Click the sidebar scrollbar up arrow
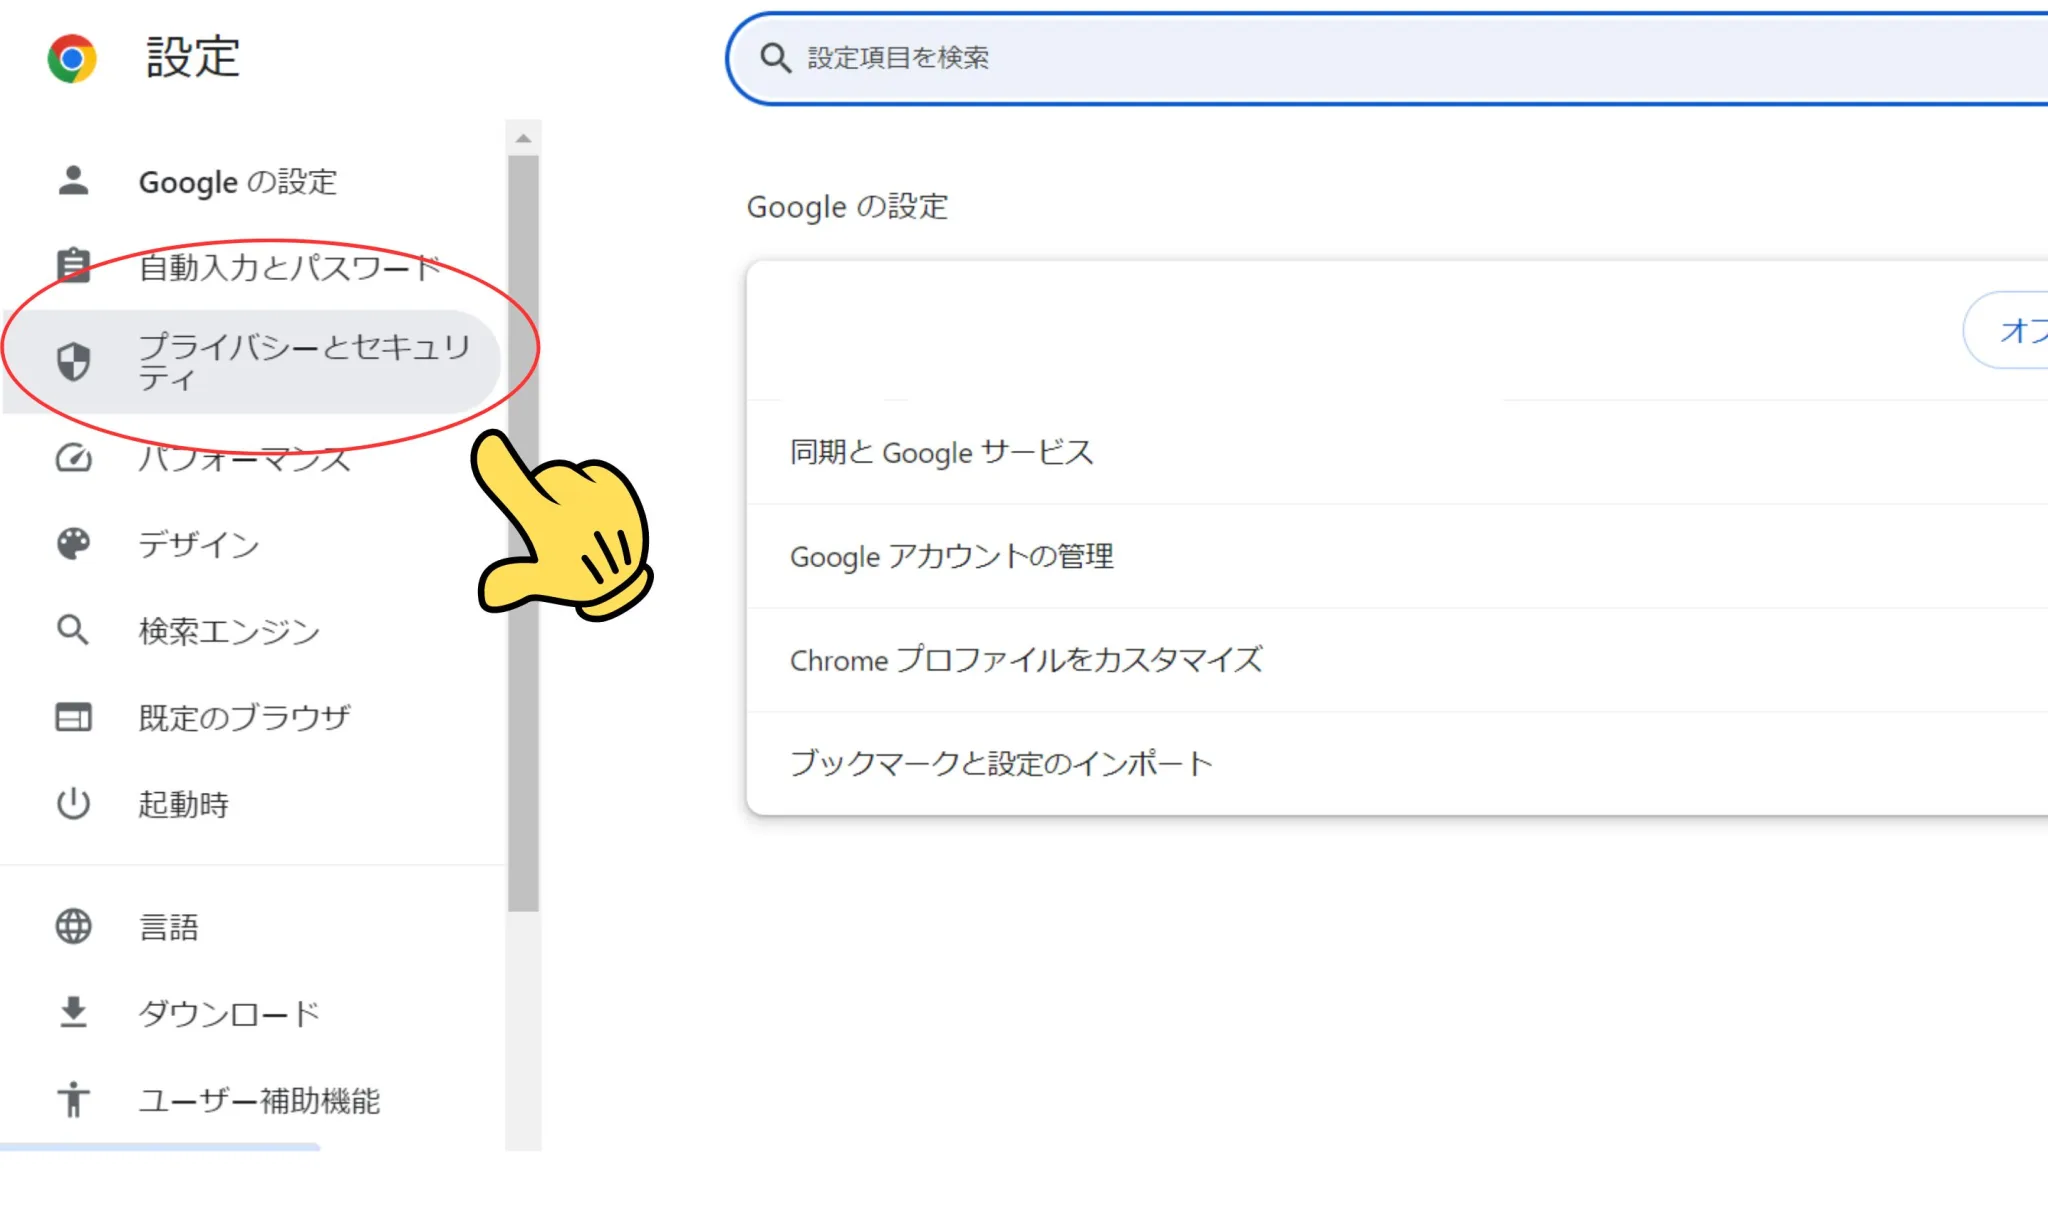The height and width of the screenshot is (1229, 2048). pos(523,138)
